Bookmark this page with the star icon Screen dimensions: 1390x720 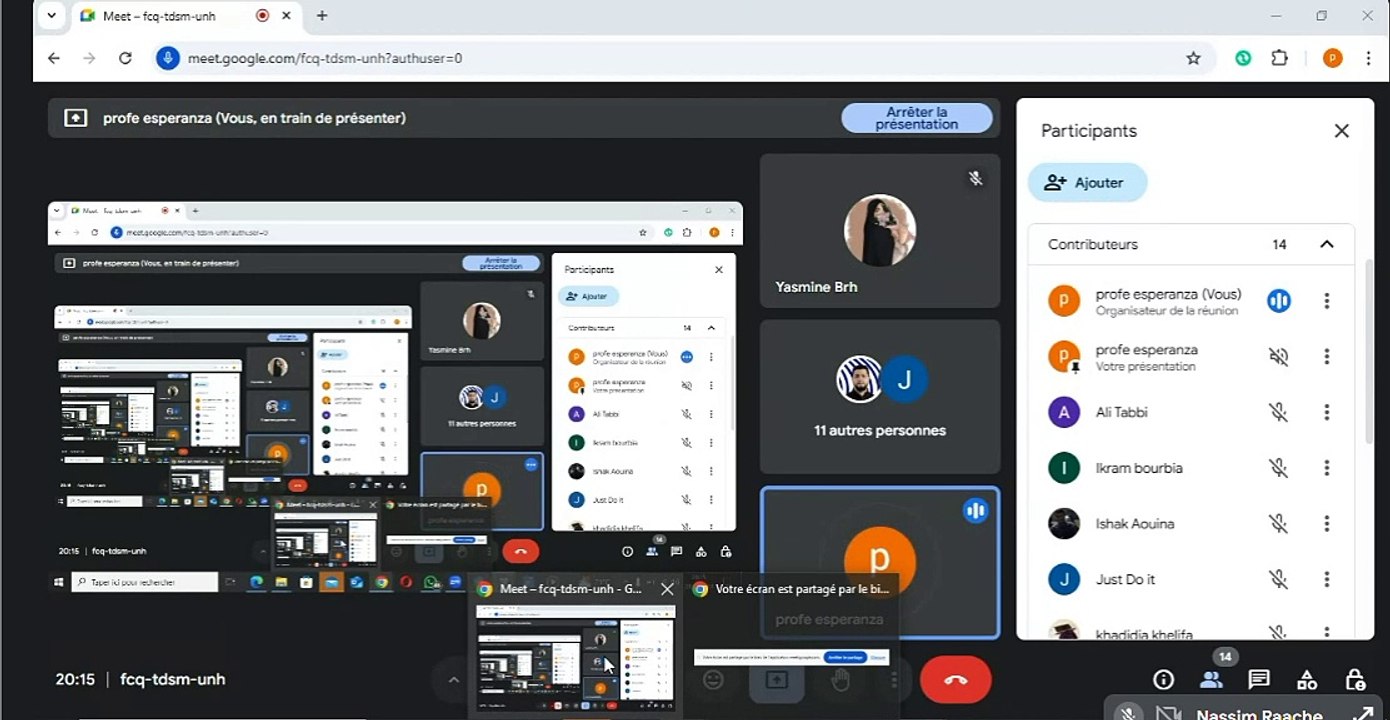click(x=1193, y=58)
